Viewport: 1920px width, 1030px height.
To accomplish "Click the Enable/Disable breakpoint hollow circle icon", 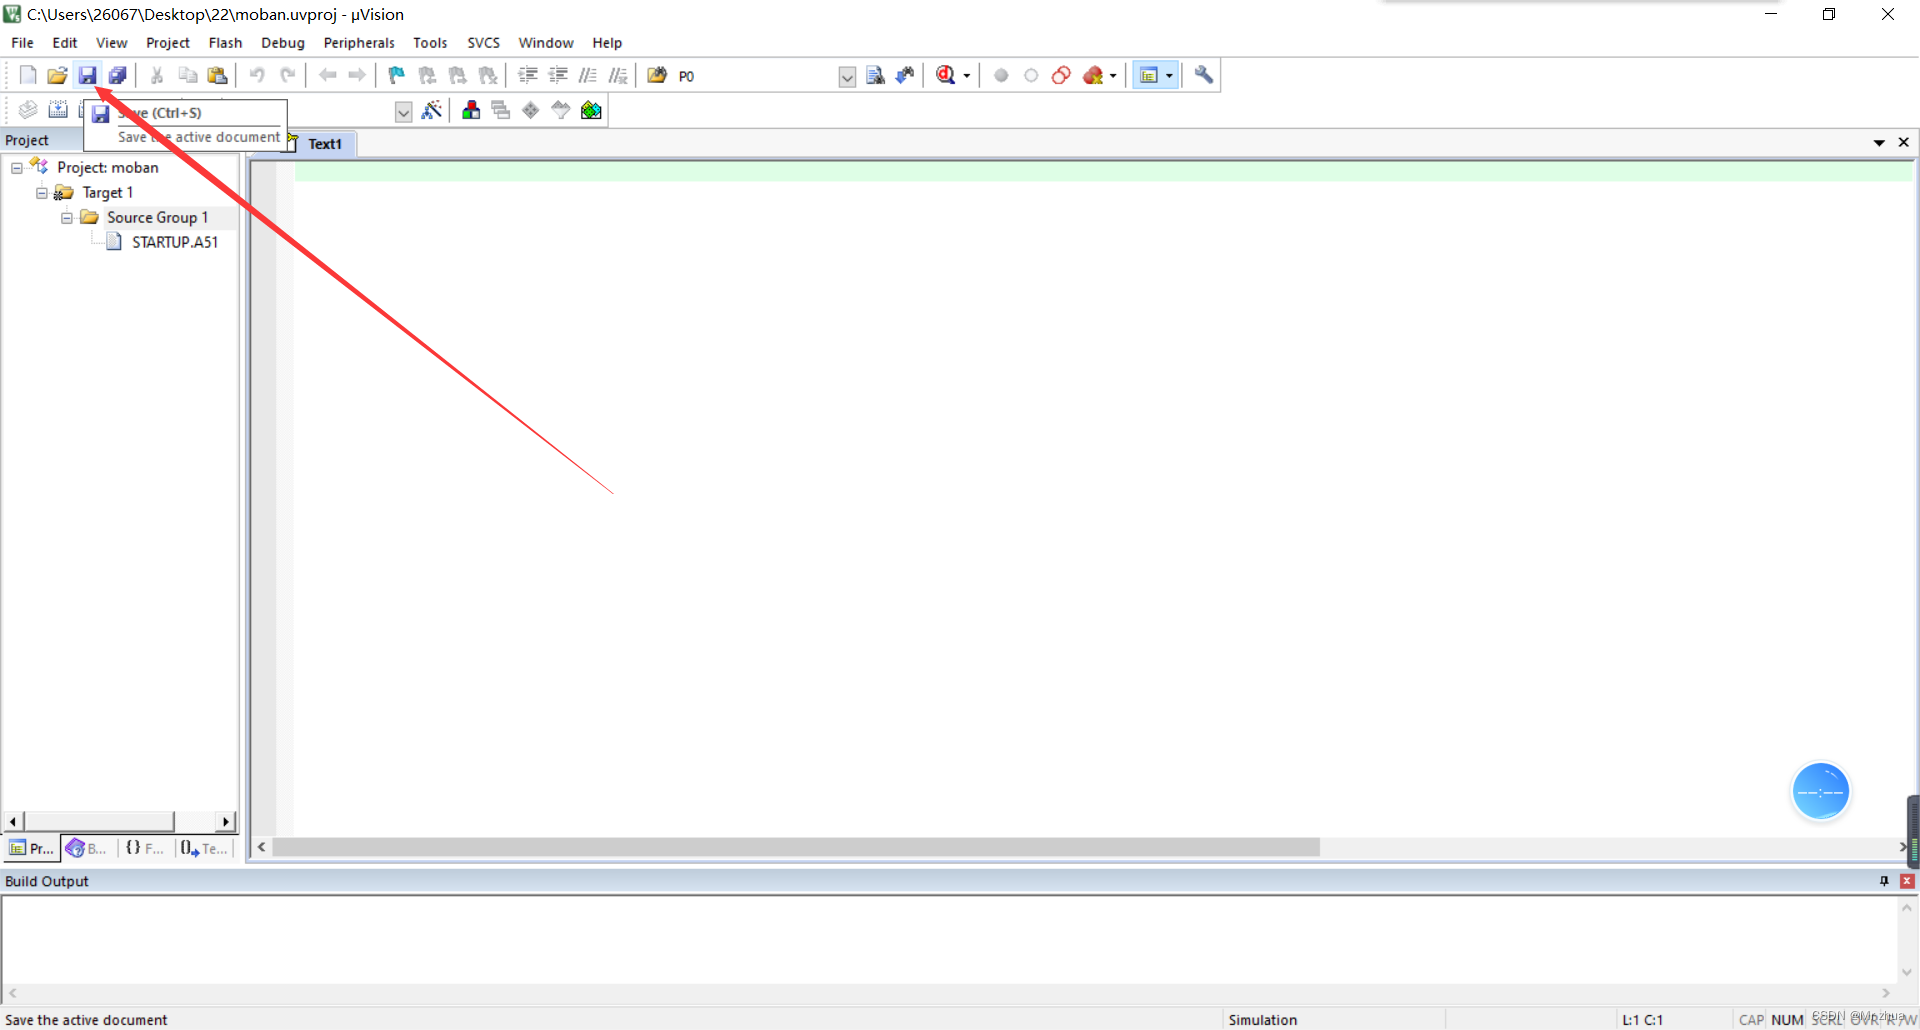I will 1031,75.
